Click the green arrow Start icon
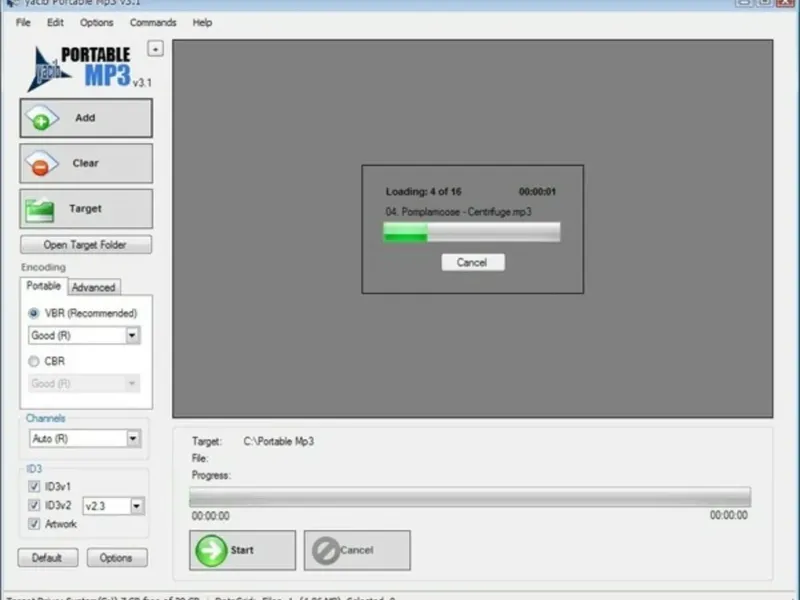This screenshot has height=600, width=800. pos(211,551)
